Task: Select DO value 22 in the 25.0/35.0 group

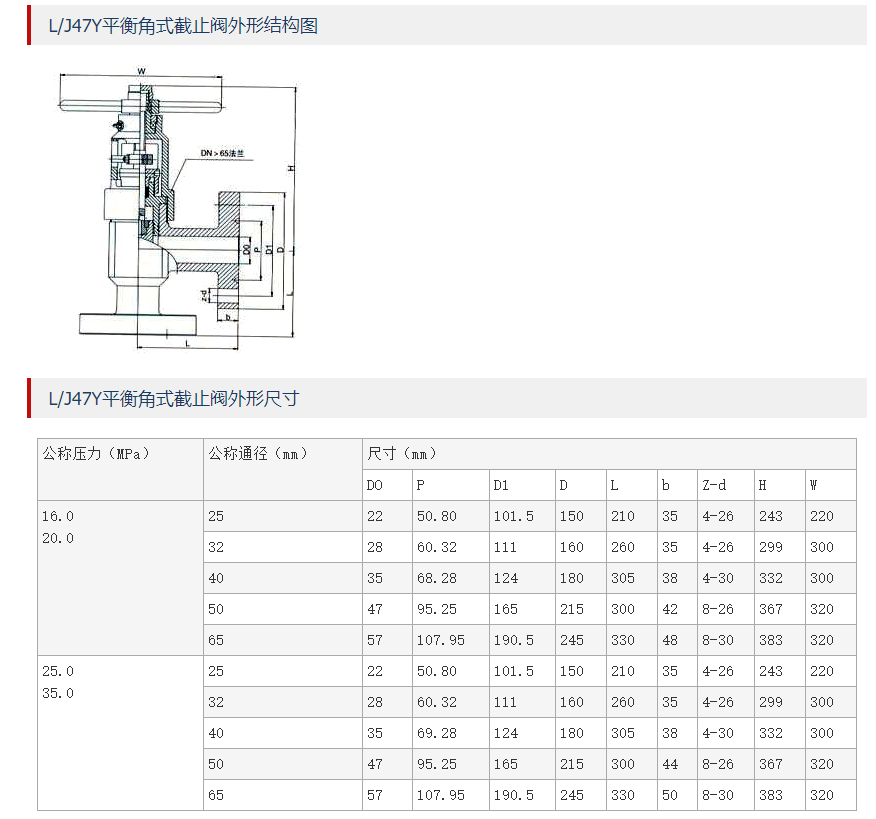Action: (x=374, y=671)
